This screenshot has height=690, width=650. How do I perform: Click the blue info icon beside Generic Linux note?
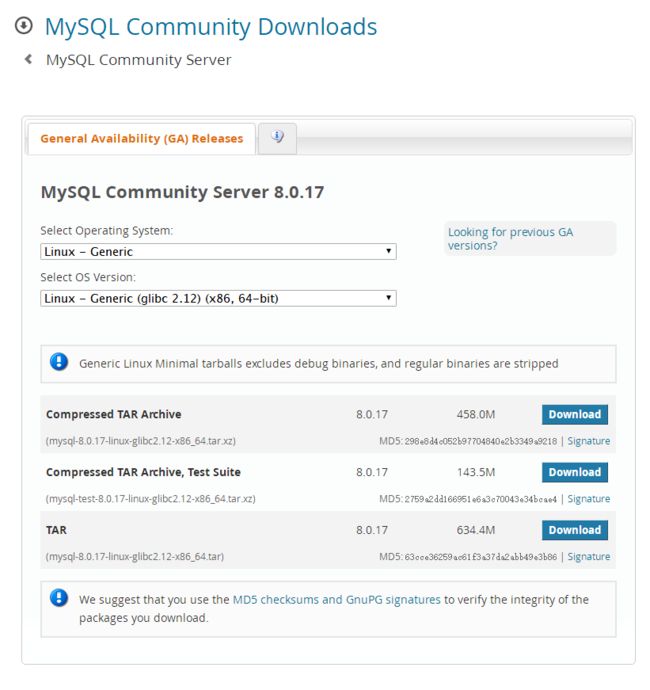(x=59, y=362)
